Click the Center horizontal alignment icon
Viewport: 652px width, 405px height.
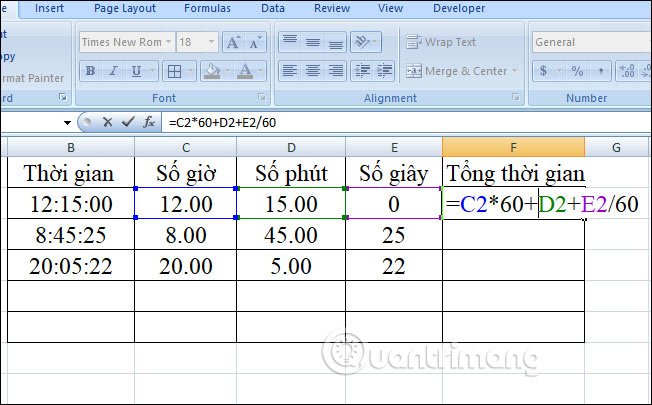point(313,71)
